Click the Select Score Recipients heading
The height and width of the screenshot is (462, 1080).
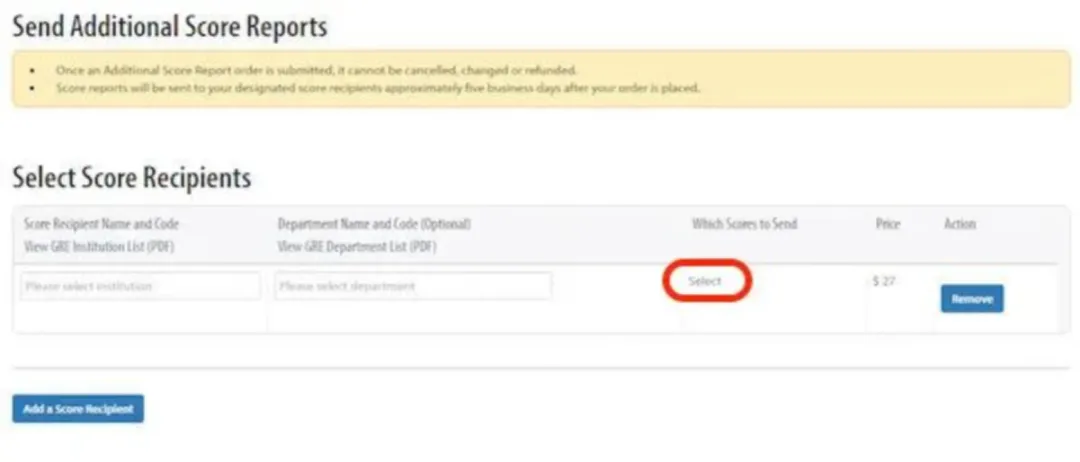131,178
